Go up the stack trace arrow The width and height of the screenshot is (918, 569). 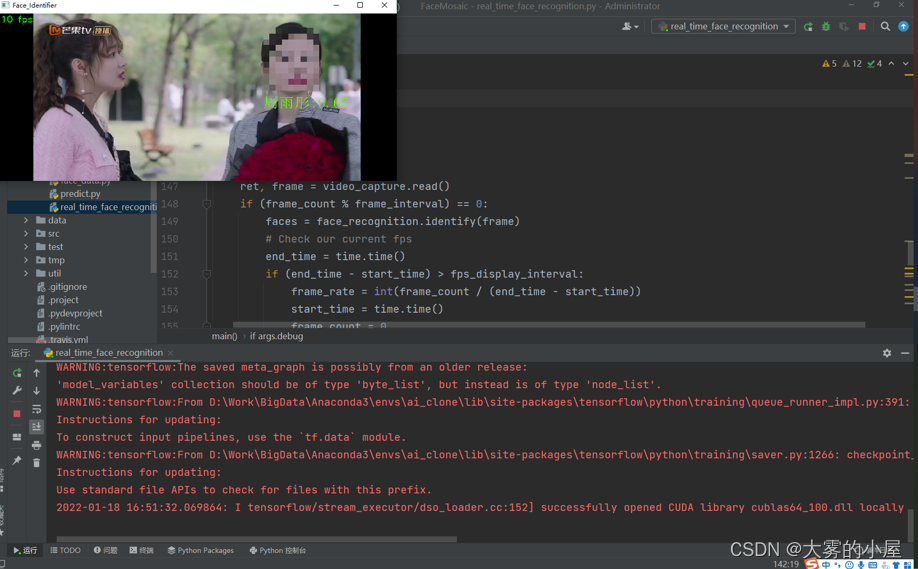[36, 373]
